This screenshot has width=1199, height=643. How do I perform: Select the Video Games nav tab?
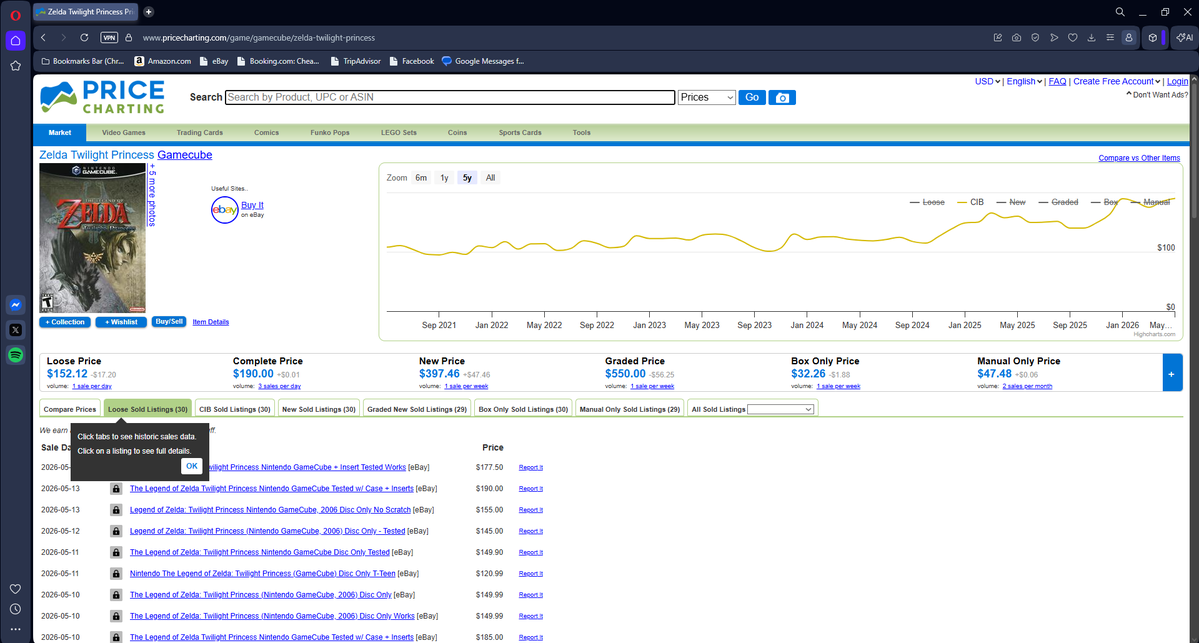point(124,132)
